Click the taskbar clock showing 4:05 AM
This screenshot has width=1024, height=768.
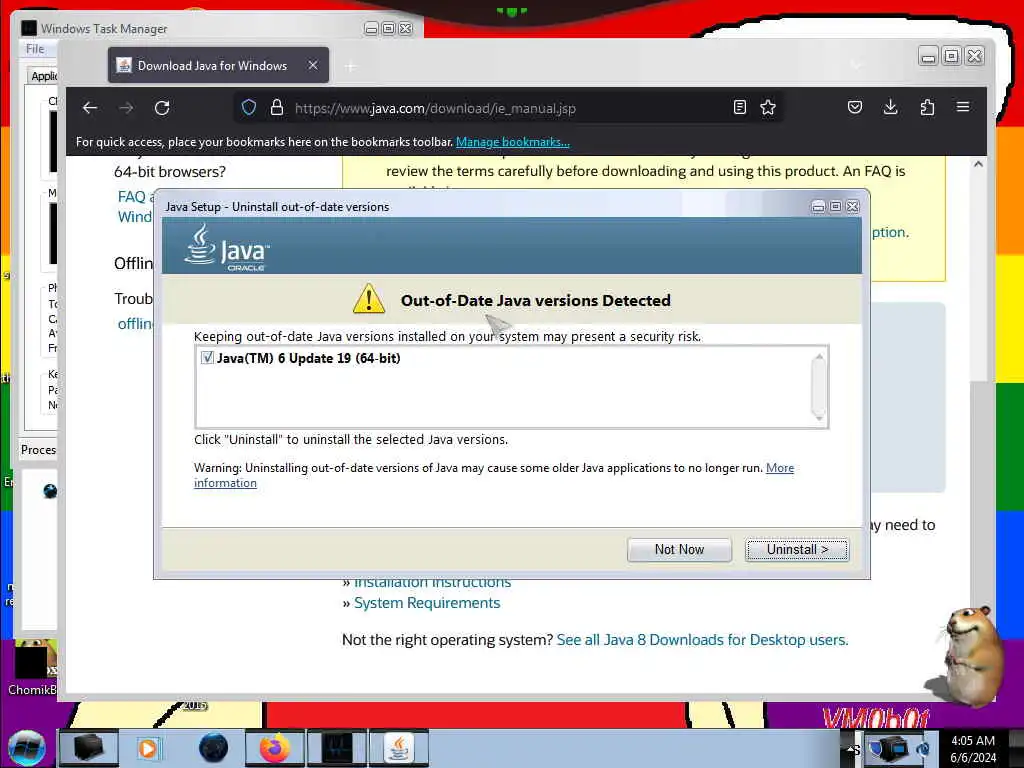point(973,748)
